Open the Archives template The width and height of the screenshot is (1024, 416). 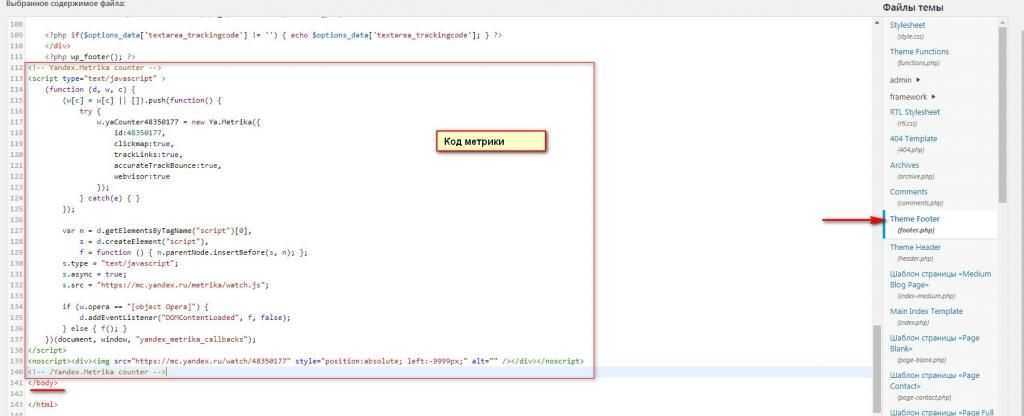tap(907, 165)
